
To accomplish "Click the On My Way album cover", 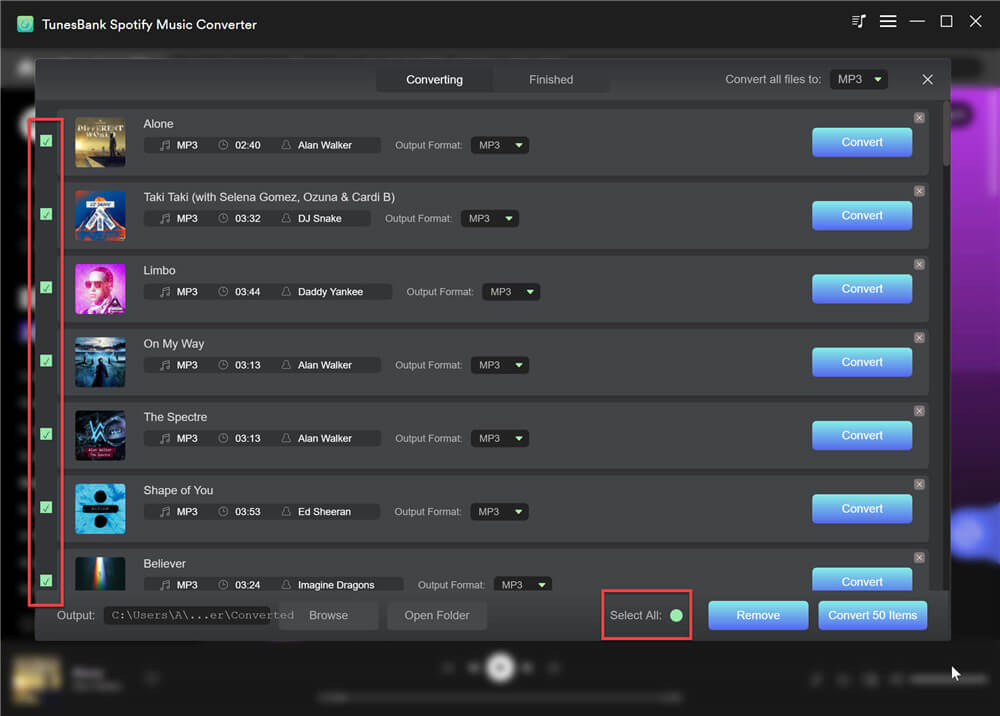I will coord(100,362).
